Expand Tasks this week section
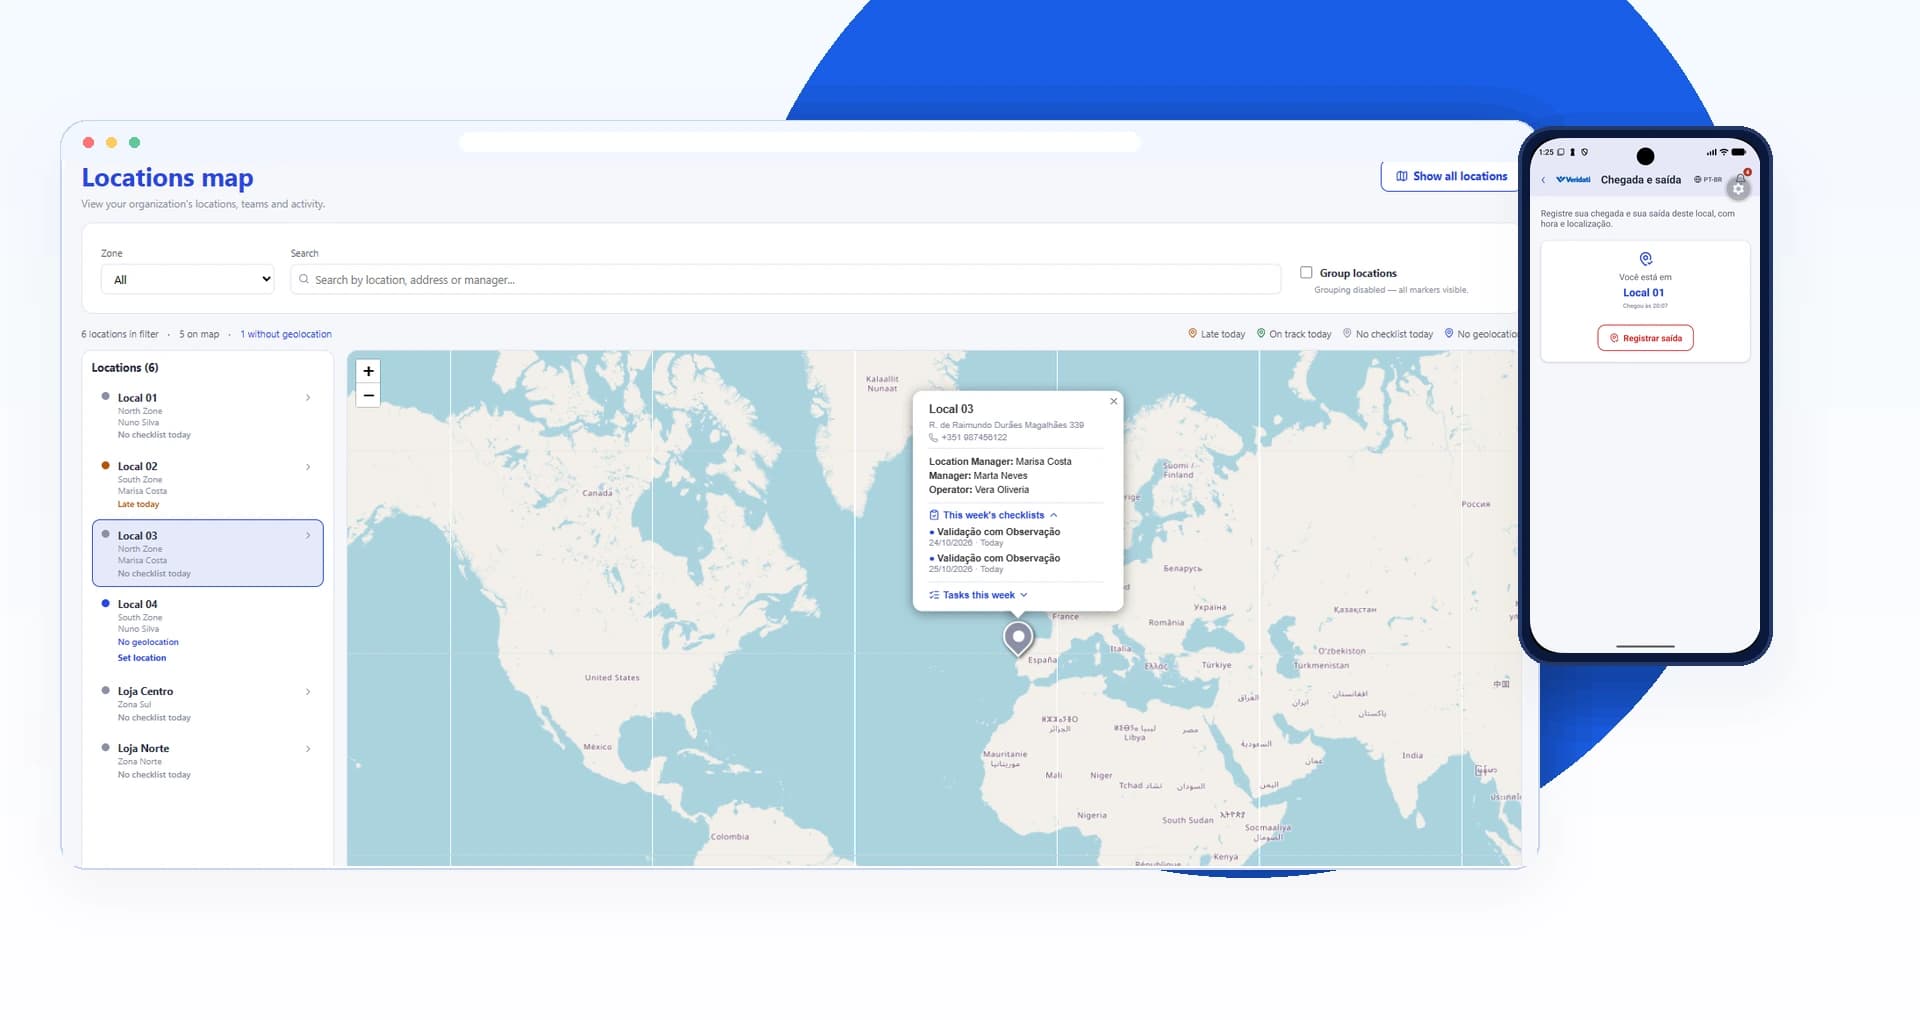The image size is (1920, 1020). (978, 595)
